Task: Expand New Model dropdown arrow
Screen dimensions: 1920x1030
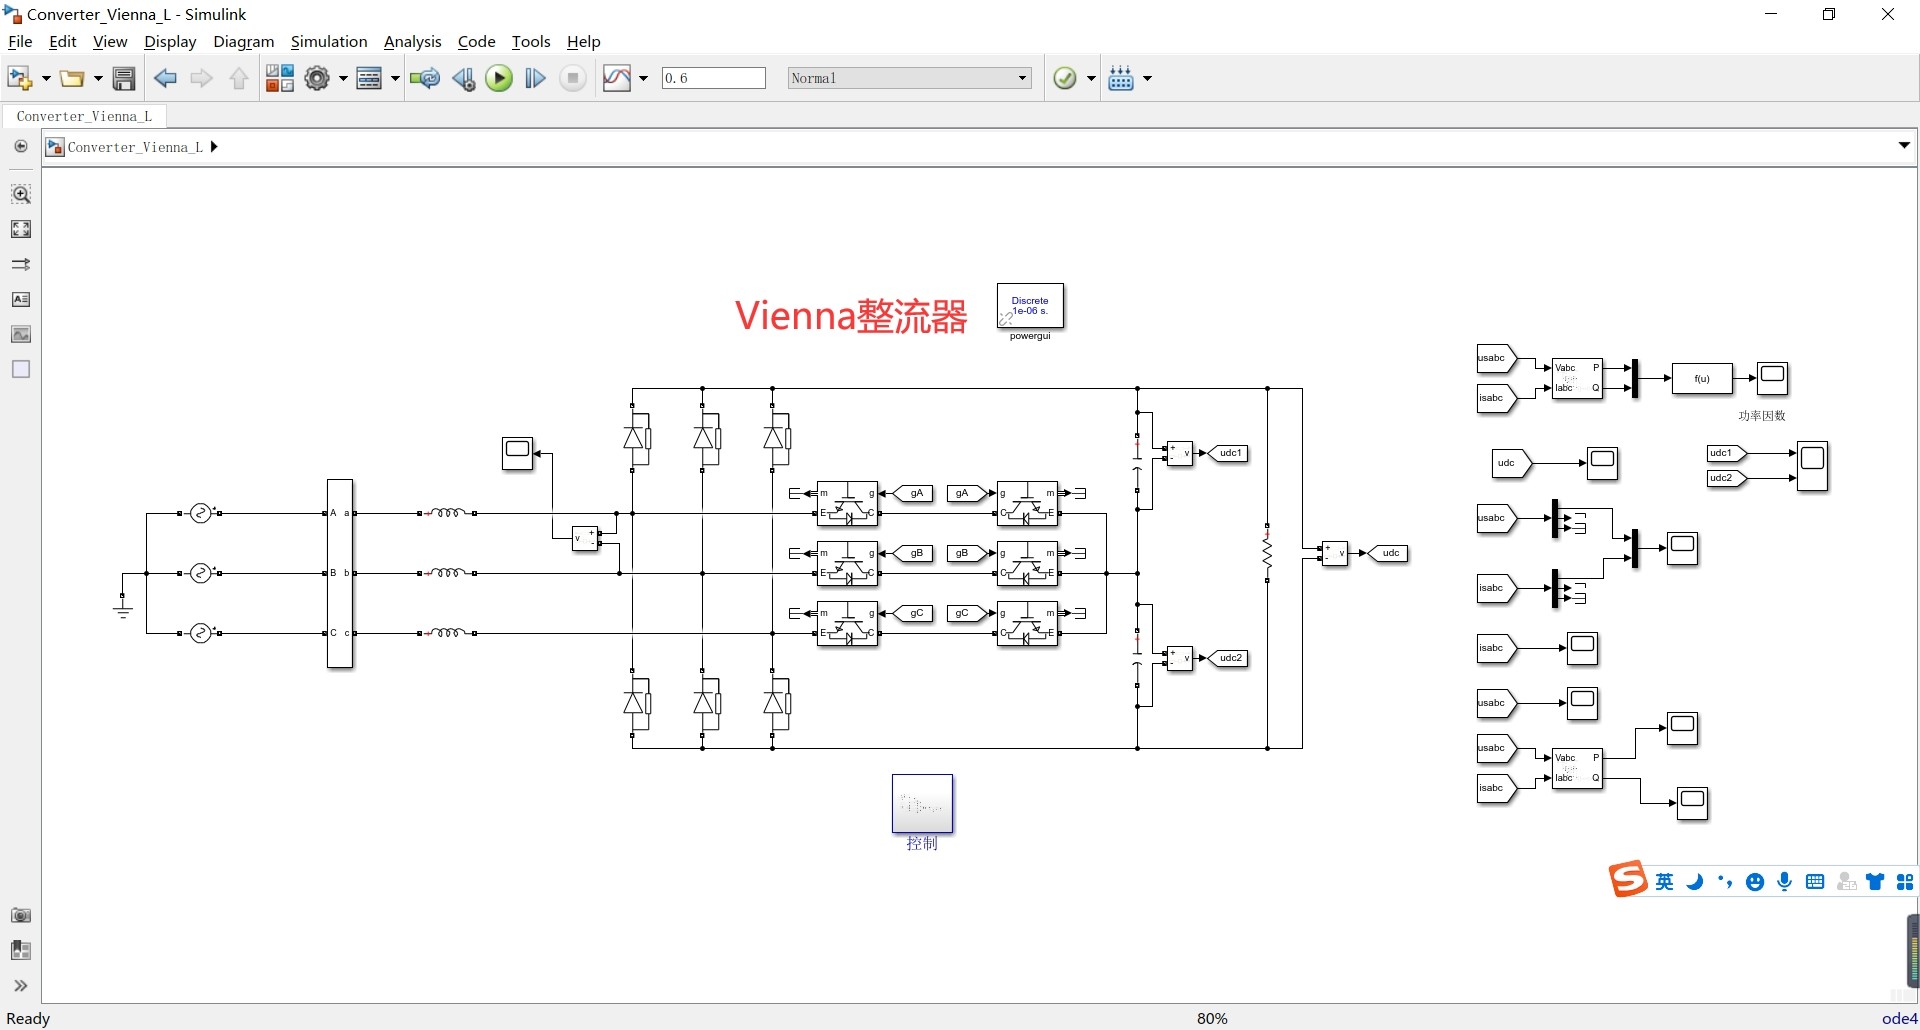Action: (x=46, y=78)
